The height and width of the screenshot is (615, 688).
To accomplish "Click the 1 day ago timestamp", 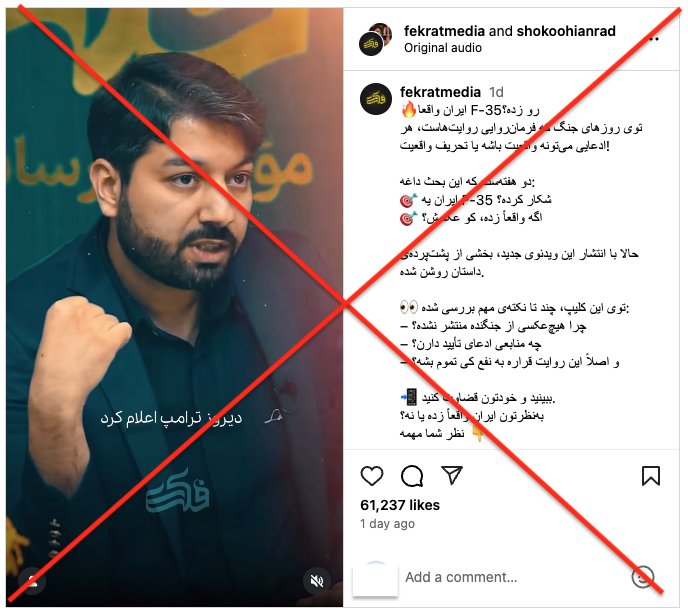I will click(x=387, y=524).
